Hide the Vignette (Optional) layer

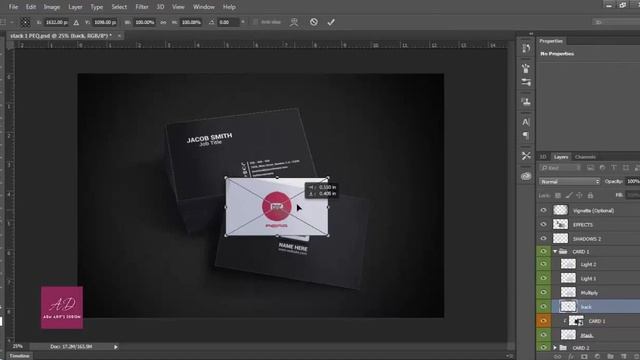(x=543, y=210)
